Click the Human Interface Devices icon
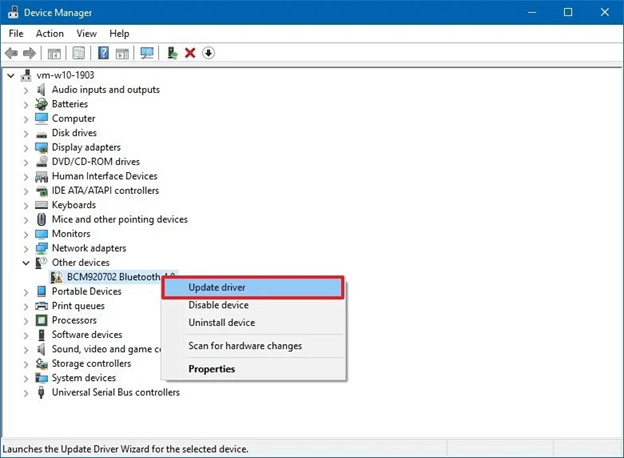Viewport: 624px width, 458px height. pos(41,176)
